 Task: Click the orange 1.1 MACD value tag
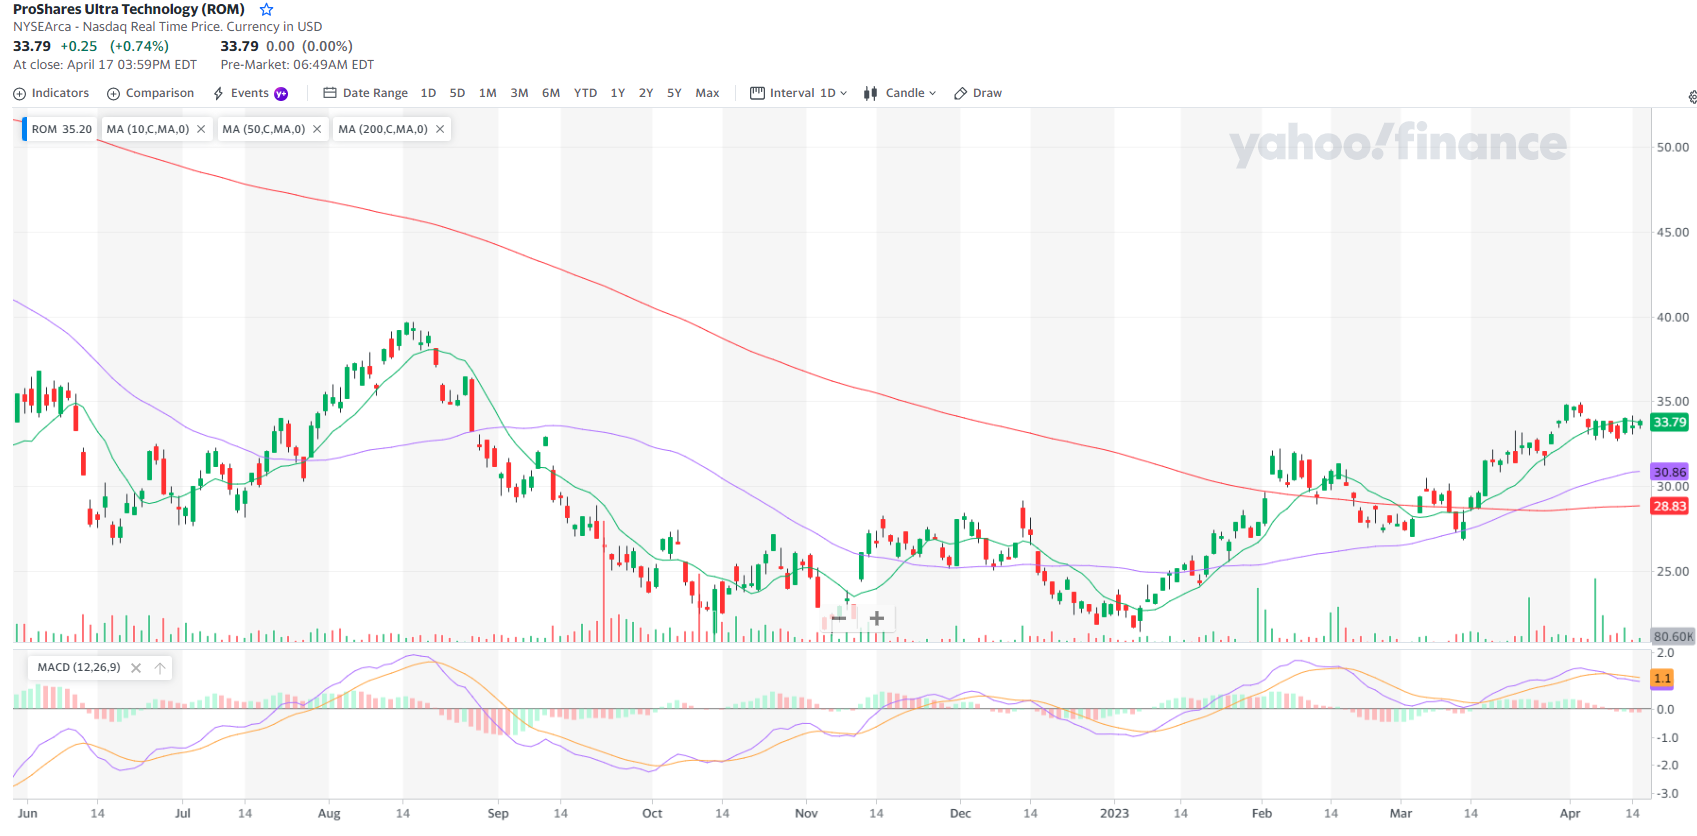point(1662,678)
